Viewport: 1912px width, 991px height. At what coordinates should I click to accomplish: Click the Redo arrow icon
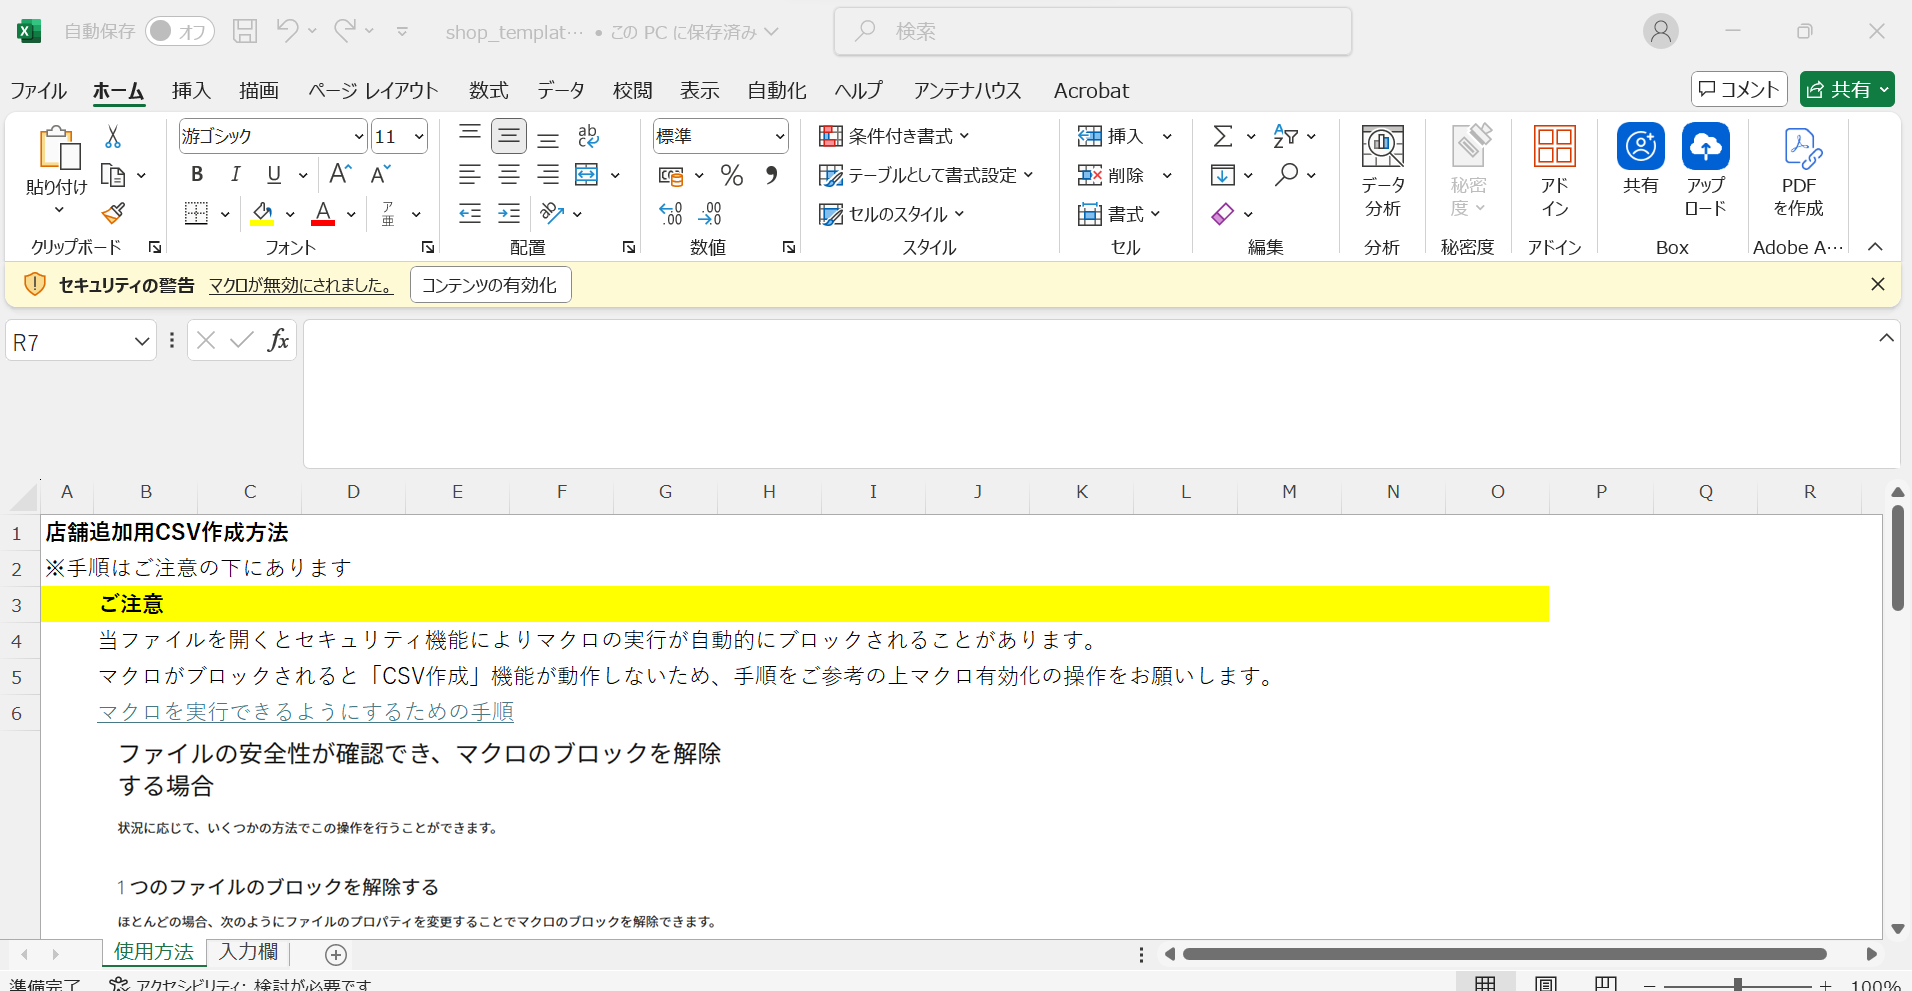345,31
